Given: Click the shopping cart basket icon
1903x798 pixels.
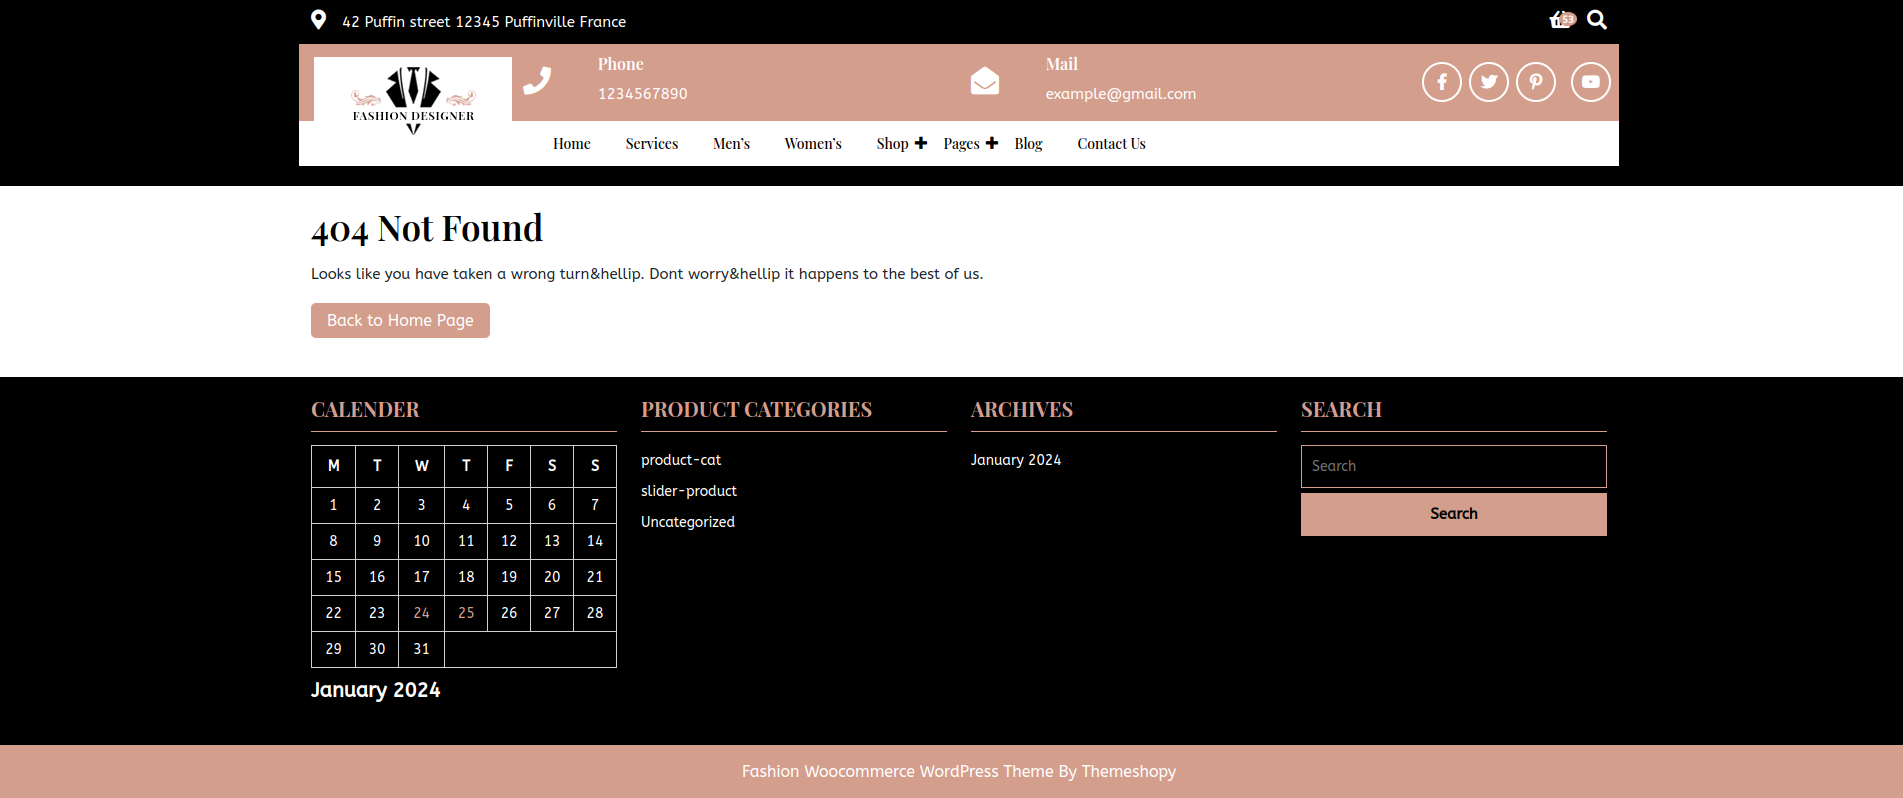Looking at the screenshot, I should click(x=1559, y=20).
